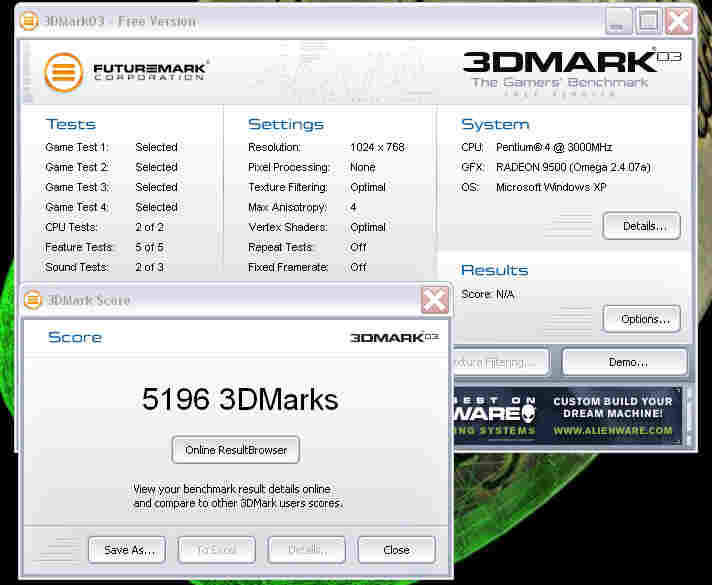Click Game Test 2 Selected value
Viewport: 712px width, 585px height.
pos(156,167)
